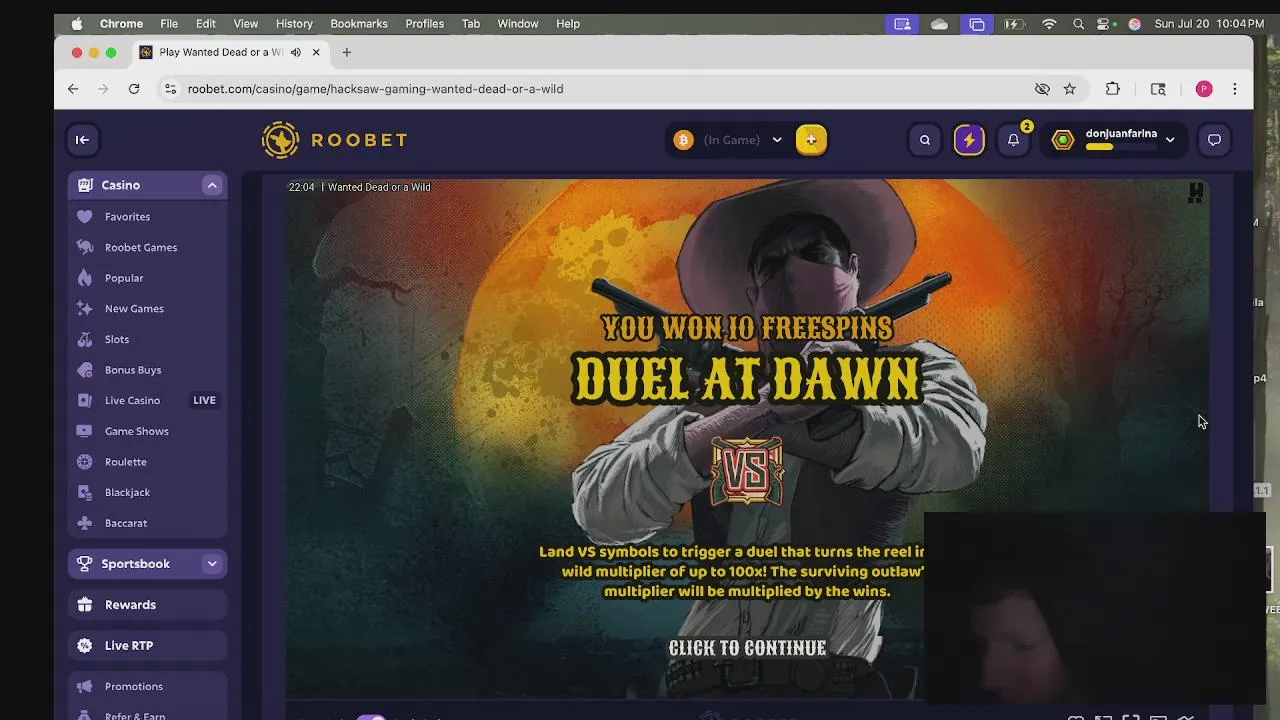Open the Window menu

[518, 23]
